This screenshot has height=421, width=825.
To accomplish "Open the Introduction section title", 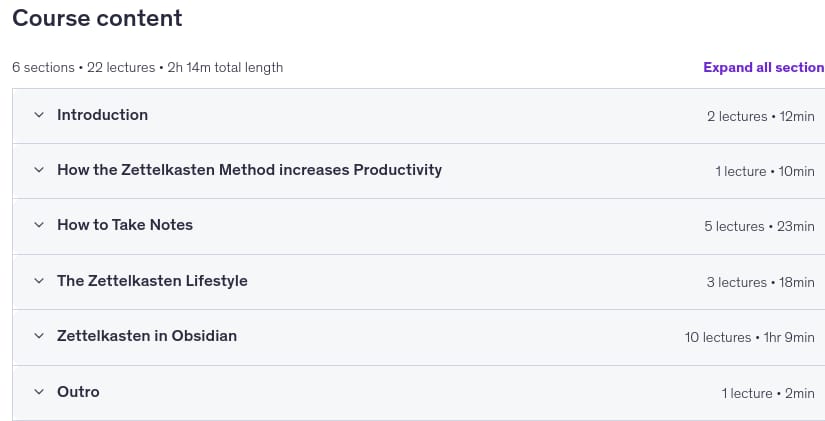I will 103,115.
